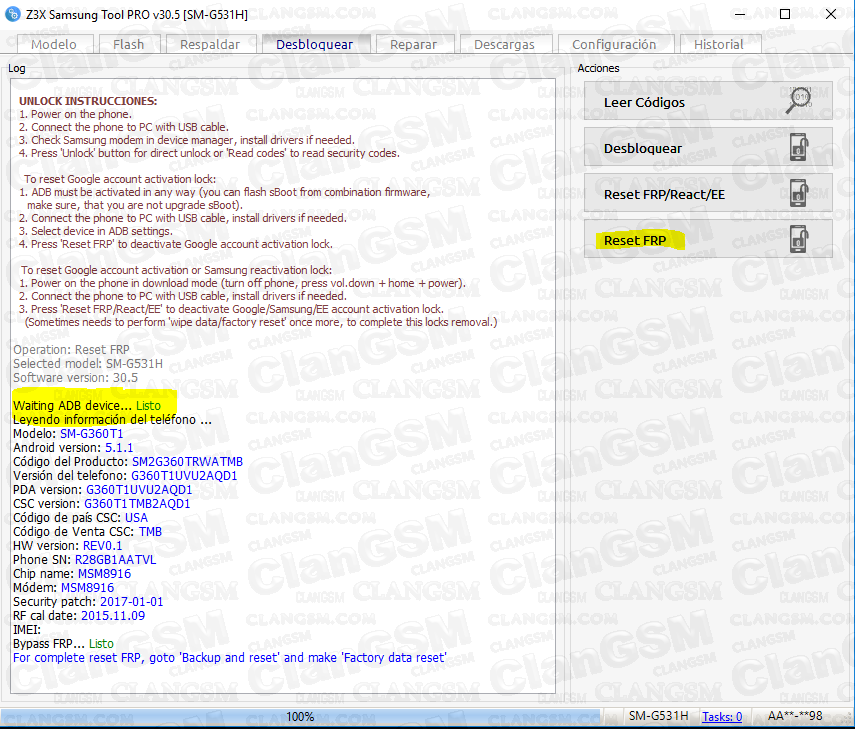The height and width of the screenshot is (729, 855).
Task: Click the PDA version log line
Action: pos(103,490)
